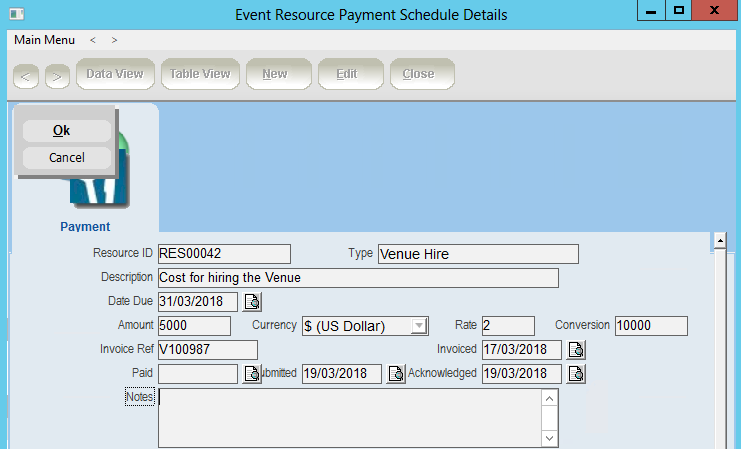The image size is (741, 449).
Task: Click into the Notes text area
Action: click(349, 417)
